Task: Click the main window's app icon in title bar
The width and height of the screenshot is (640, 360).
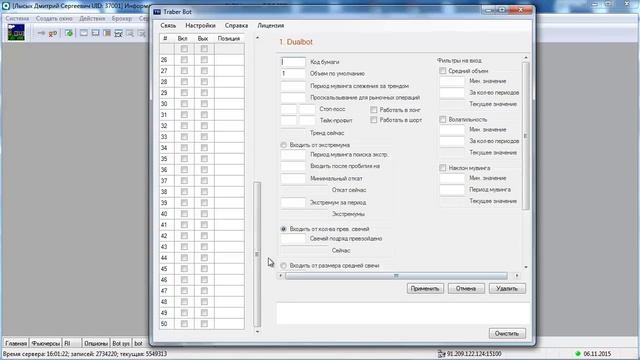Action: coord(6,6)
